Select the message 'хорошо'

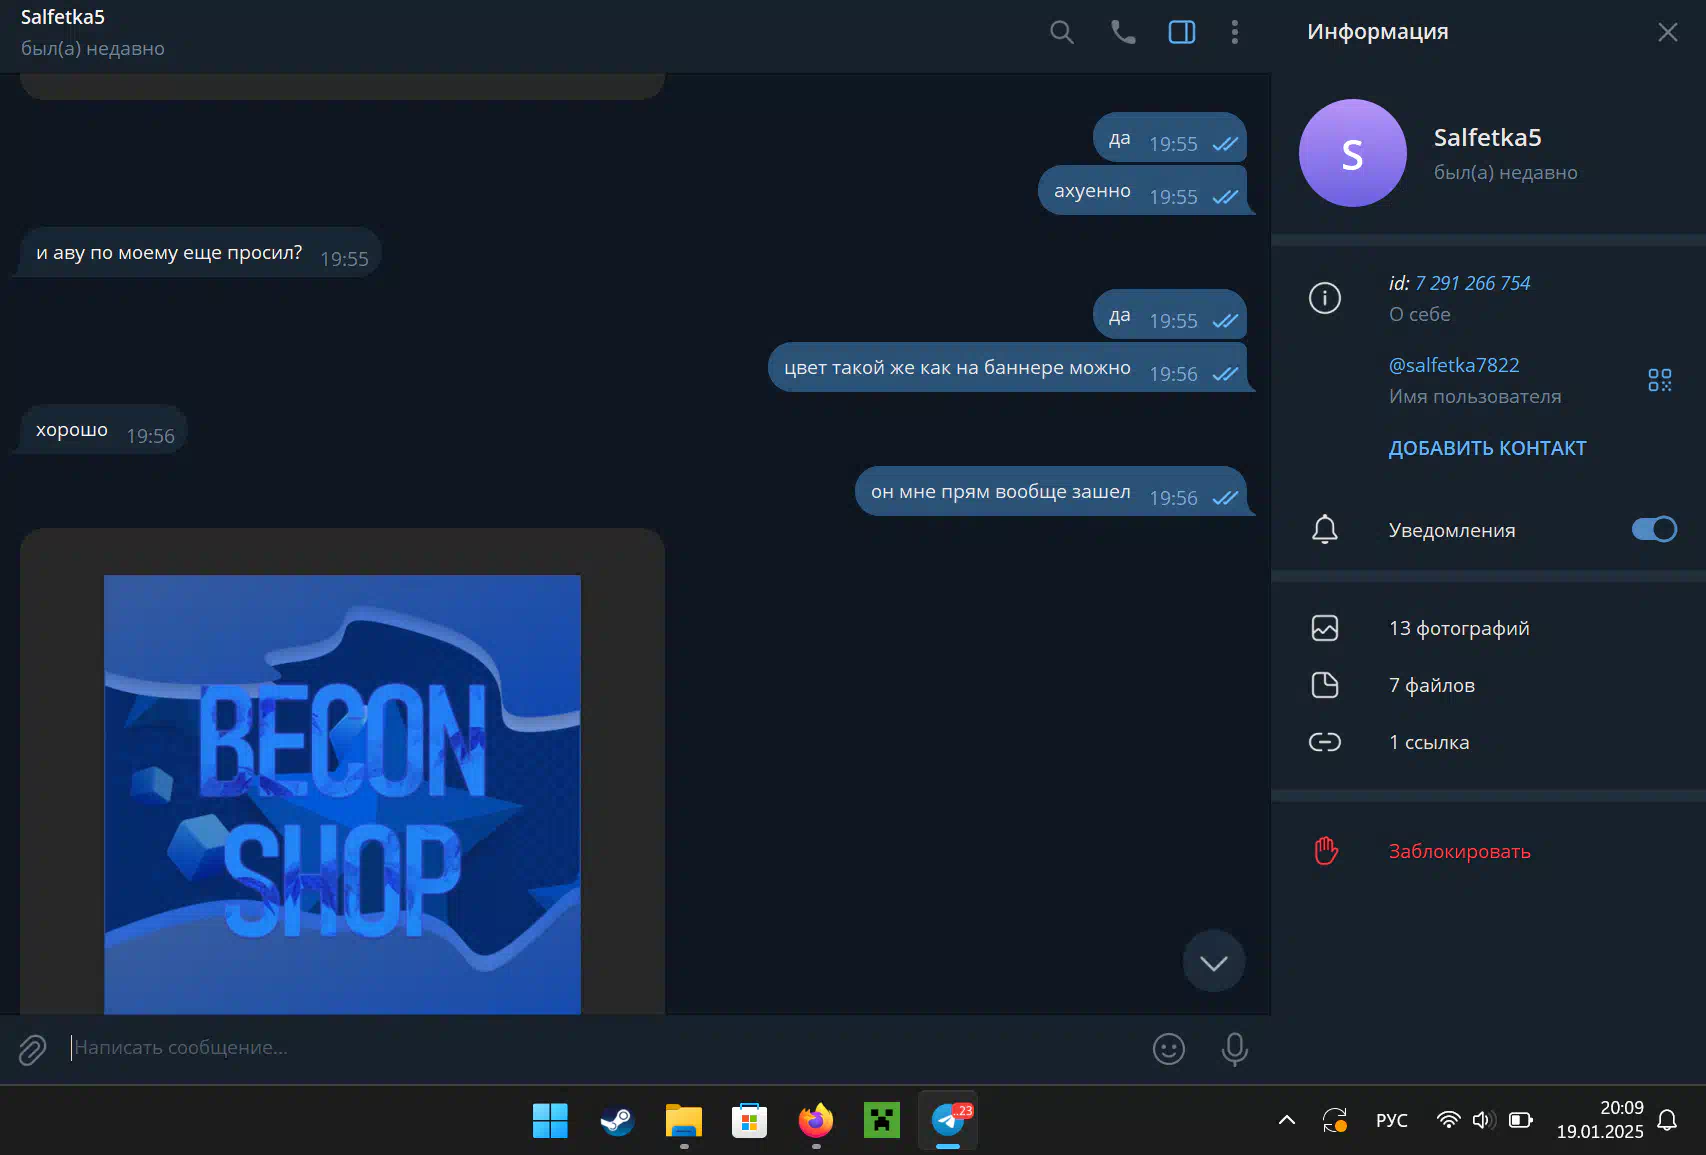(x=103, y=430)
